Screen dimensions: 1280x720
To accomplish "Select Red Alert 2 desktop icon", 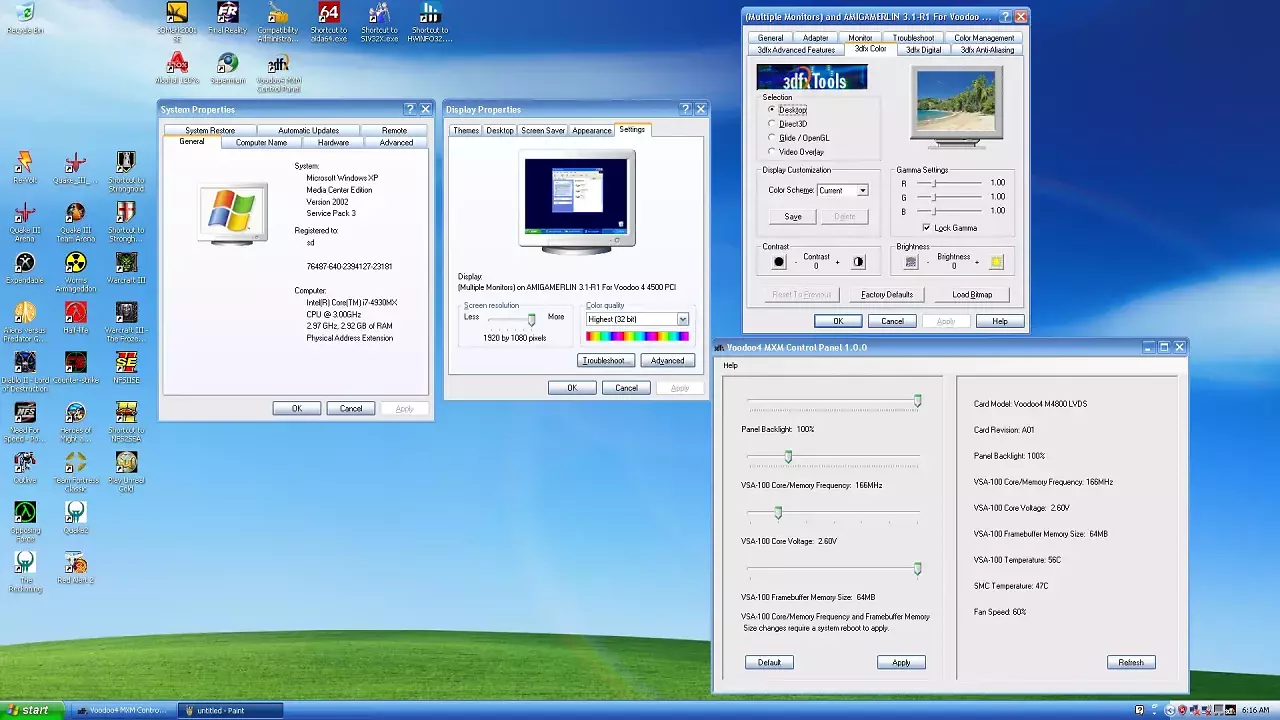I will pos(76,568).
